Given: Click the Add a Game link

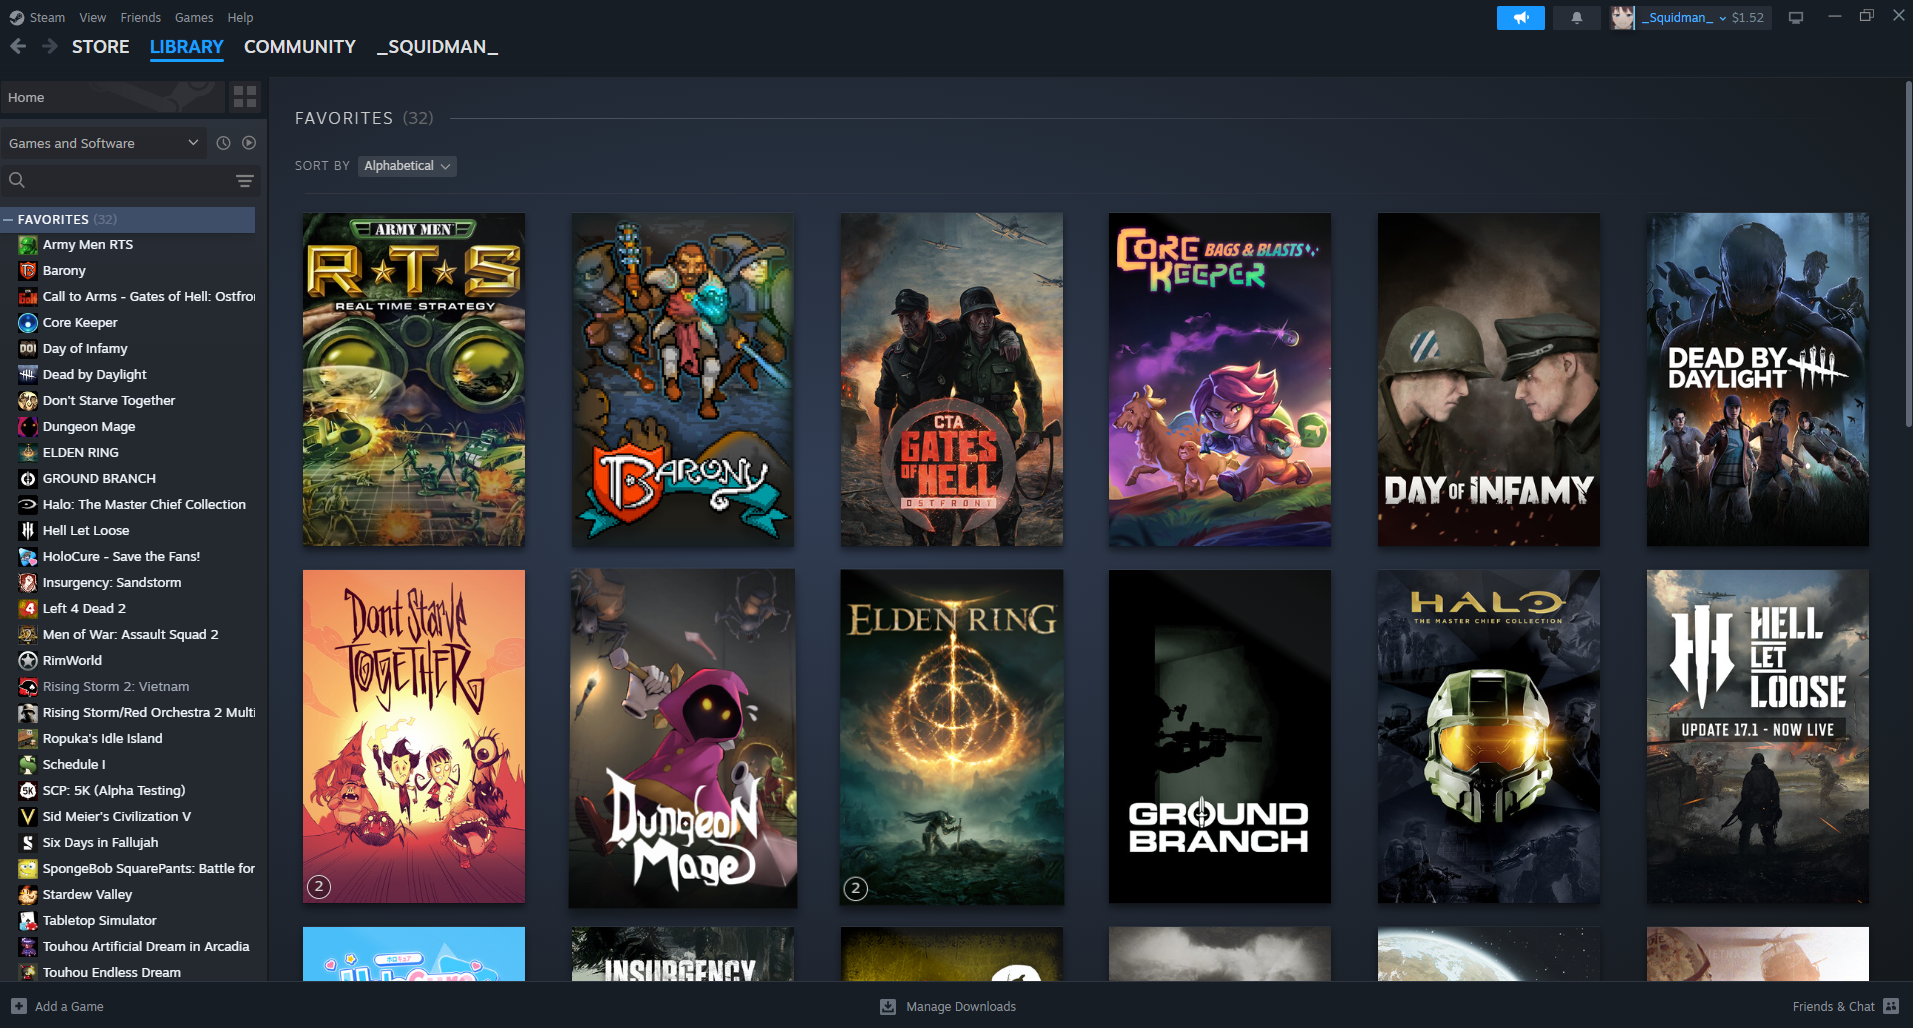Looking at the screenshot, I should 69,1006.
